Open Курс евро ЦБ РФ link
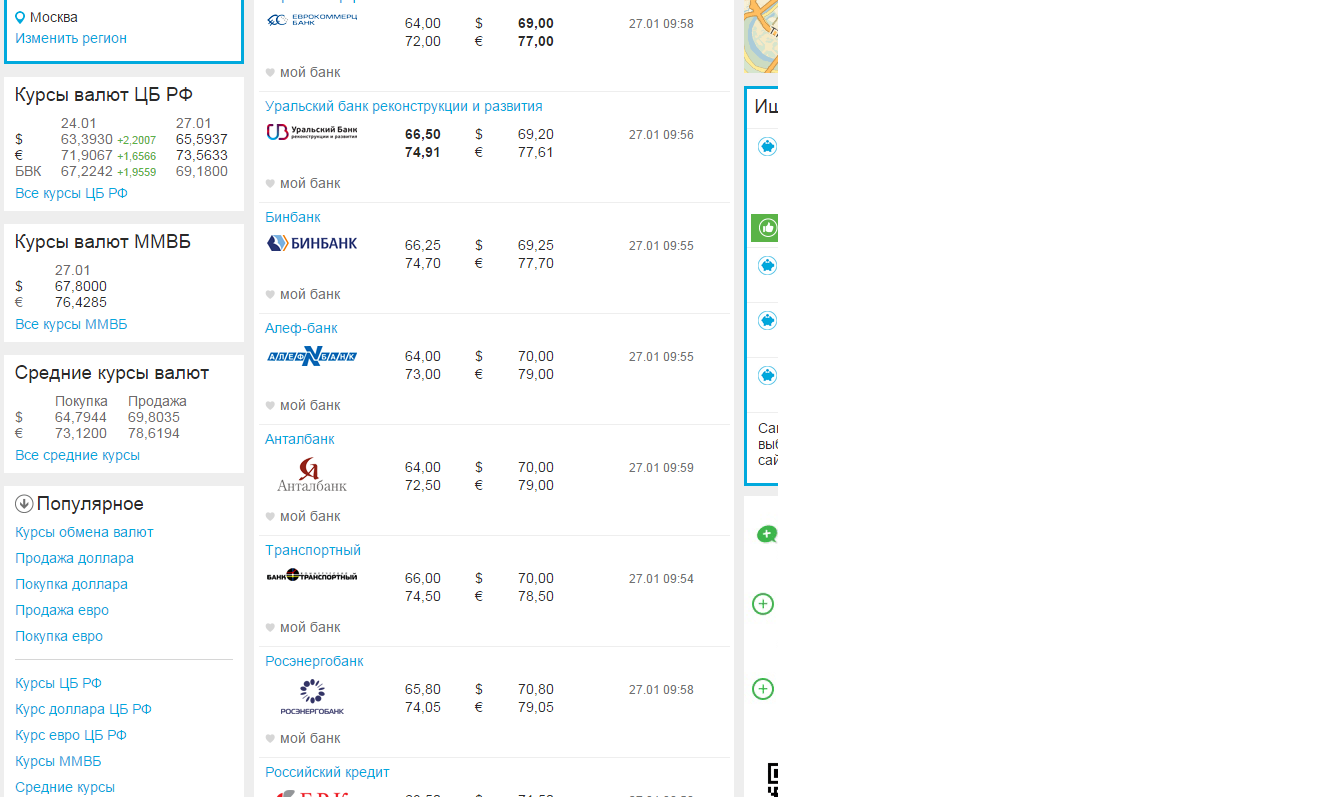Screen dimensions: 1344x797 coord(71,735)
